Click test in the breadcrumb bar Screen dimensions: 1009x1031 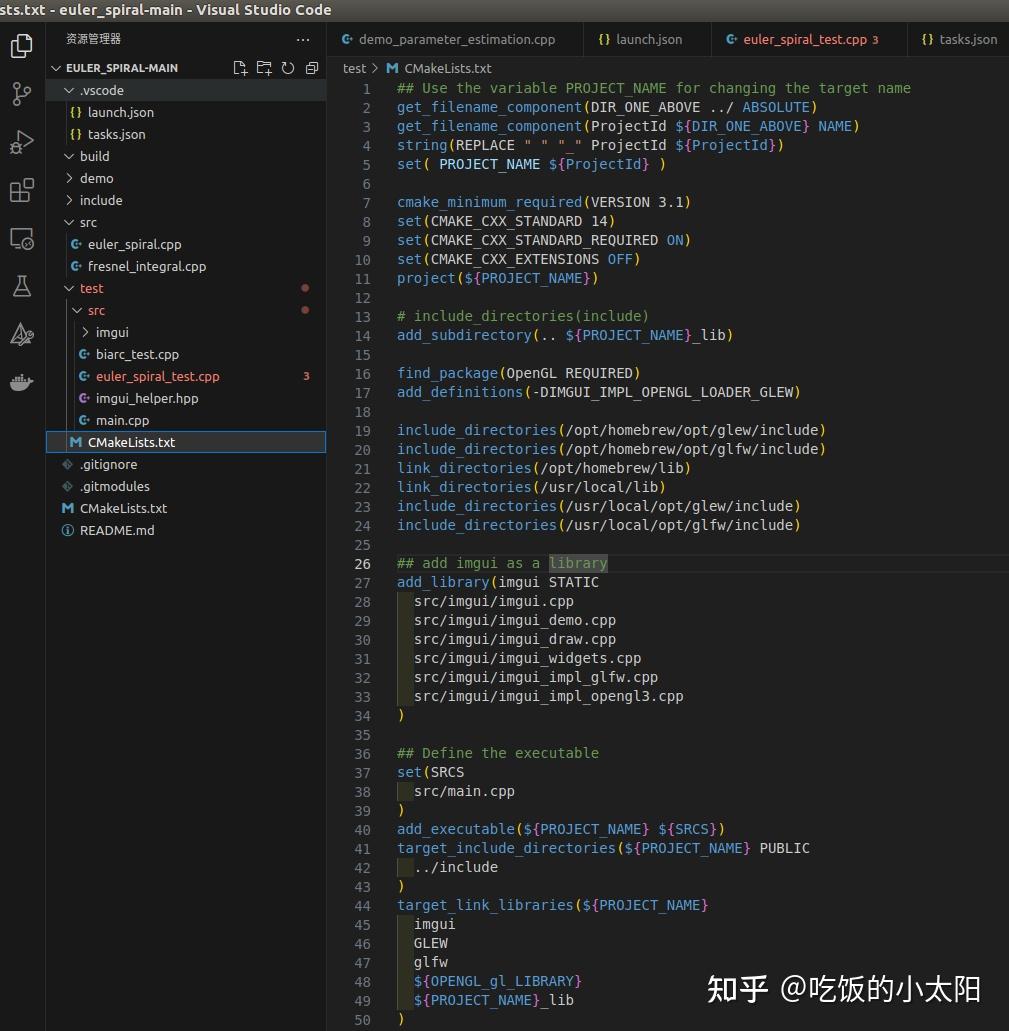tap(353, 68)
